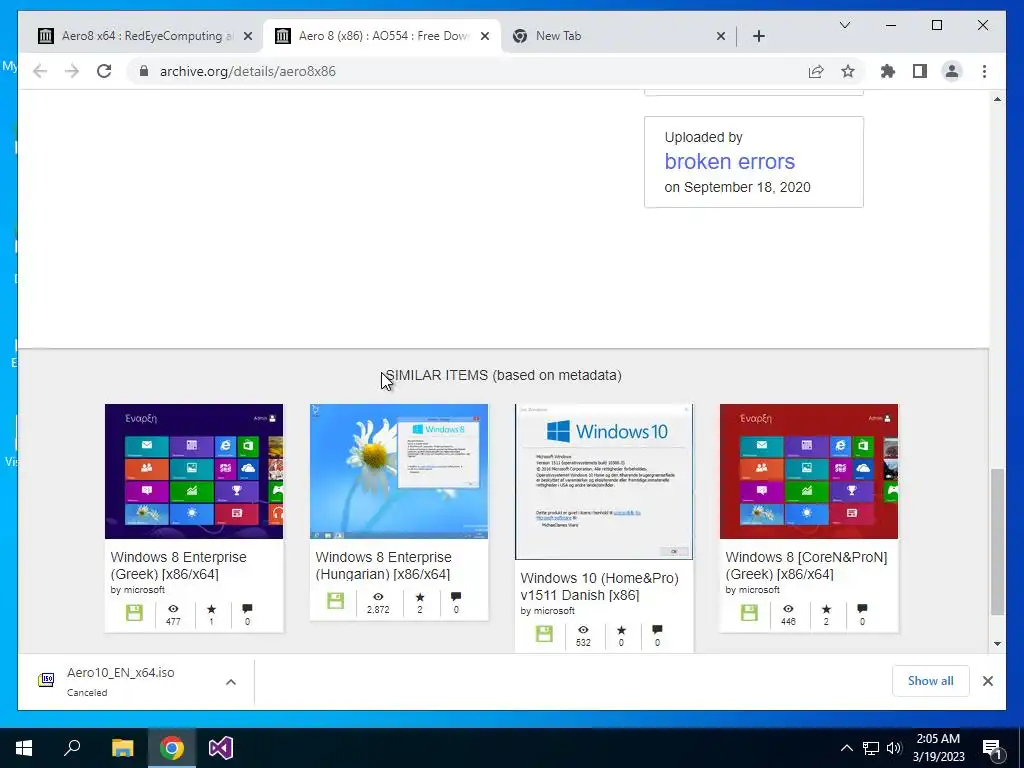Click reviews comment icon on Greek Enterprise card

click(x=247, y=609)
